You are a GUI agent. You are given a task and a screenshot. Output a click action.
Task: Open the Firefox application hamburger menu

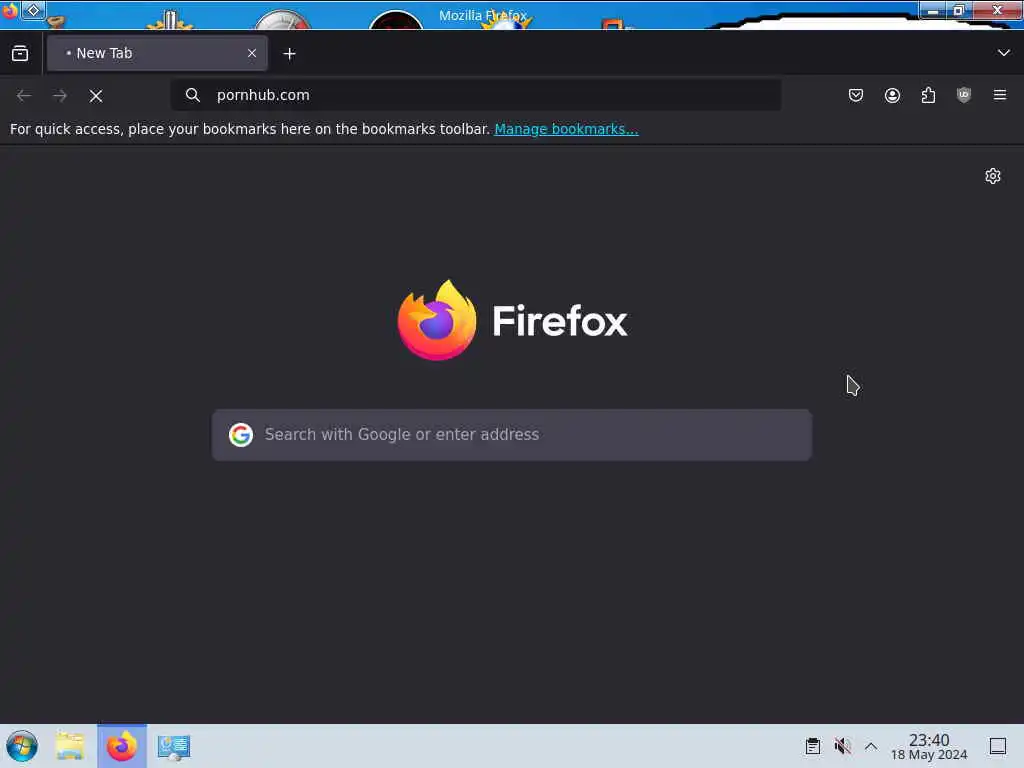tap(999, 95)
